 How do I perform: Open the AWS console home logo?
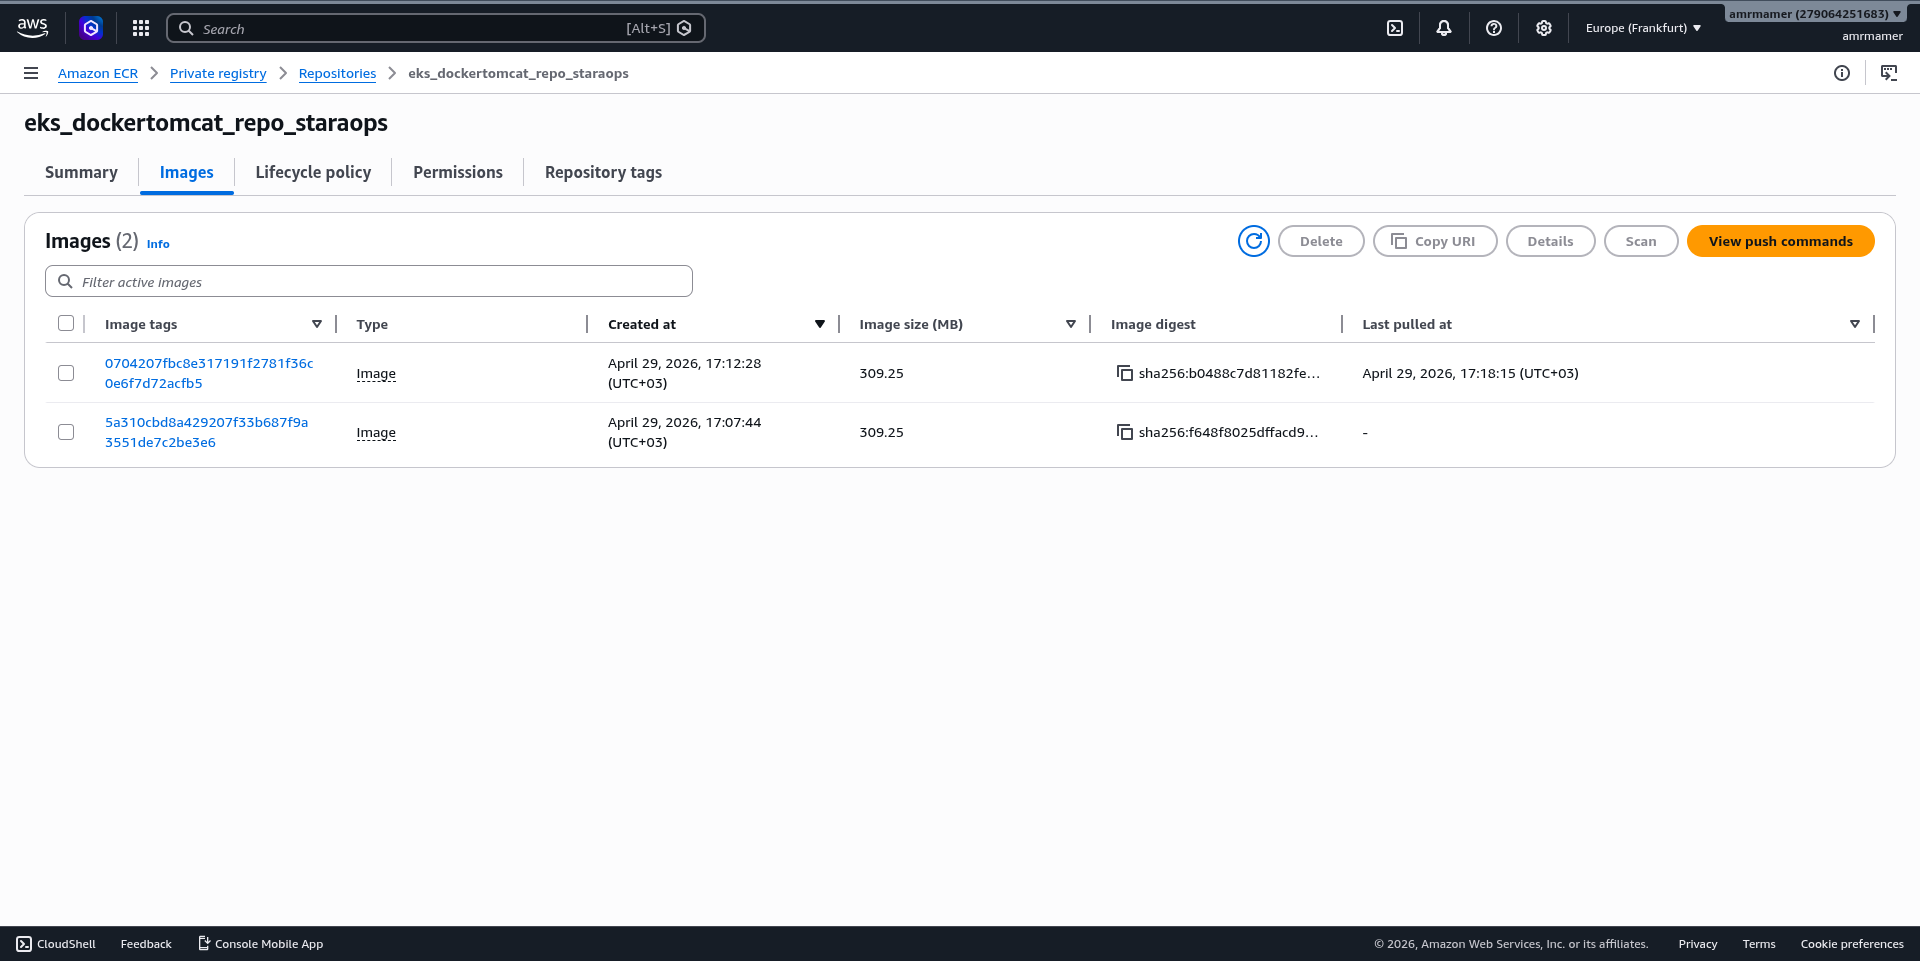point(32,28)
